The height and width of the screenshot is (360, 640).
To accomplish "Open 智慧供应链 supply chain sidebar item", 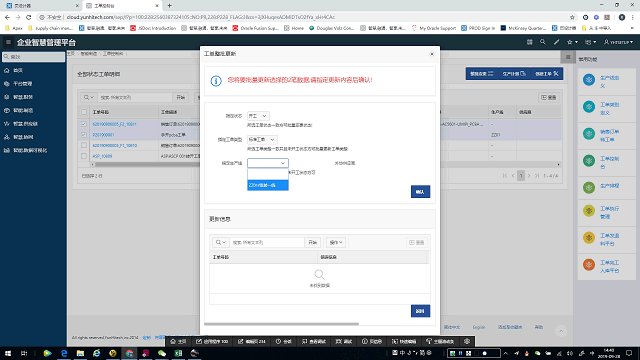I will tap(25, 124).
